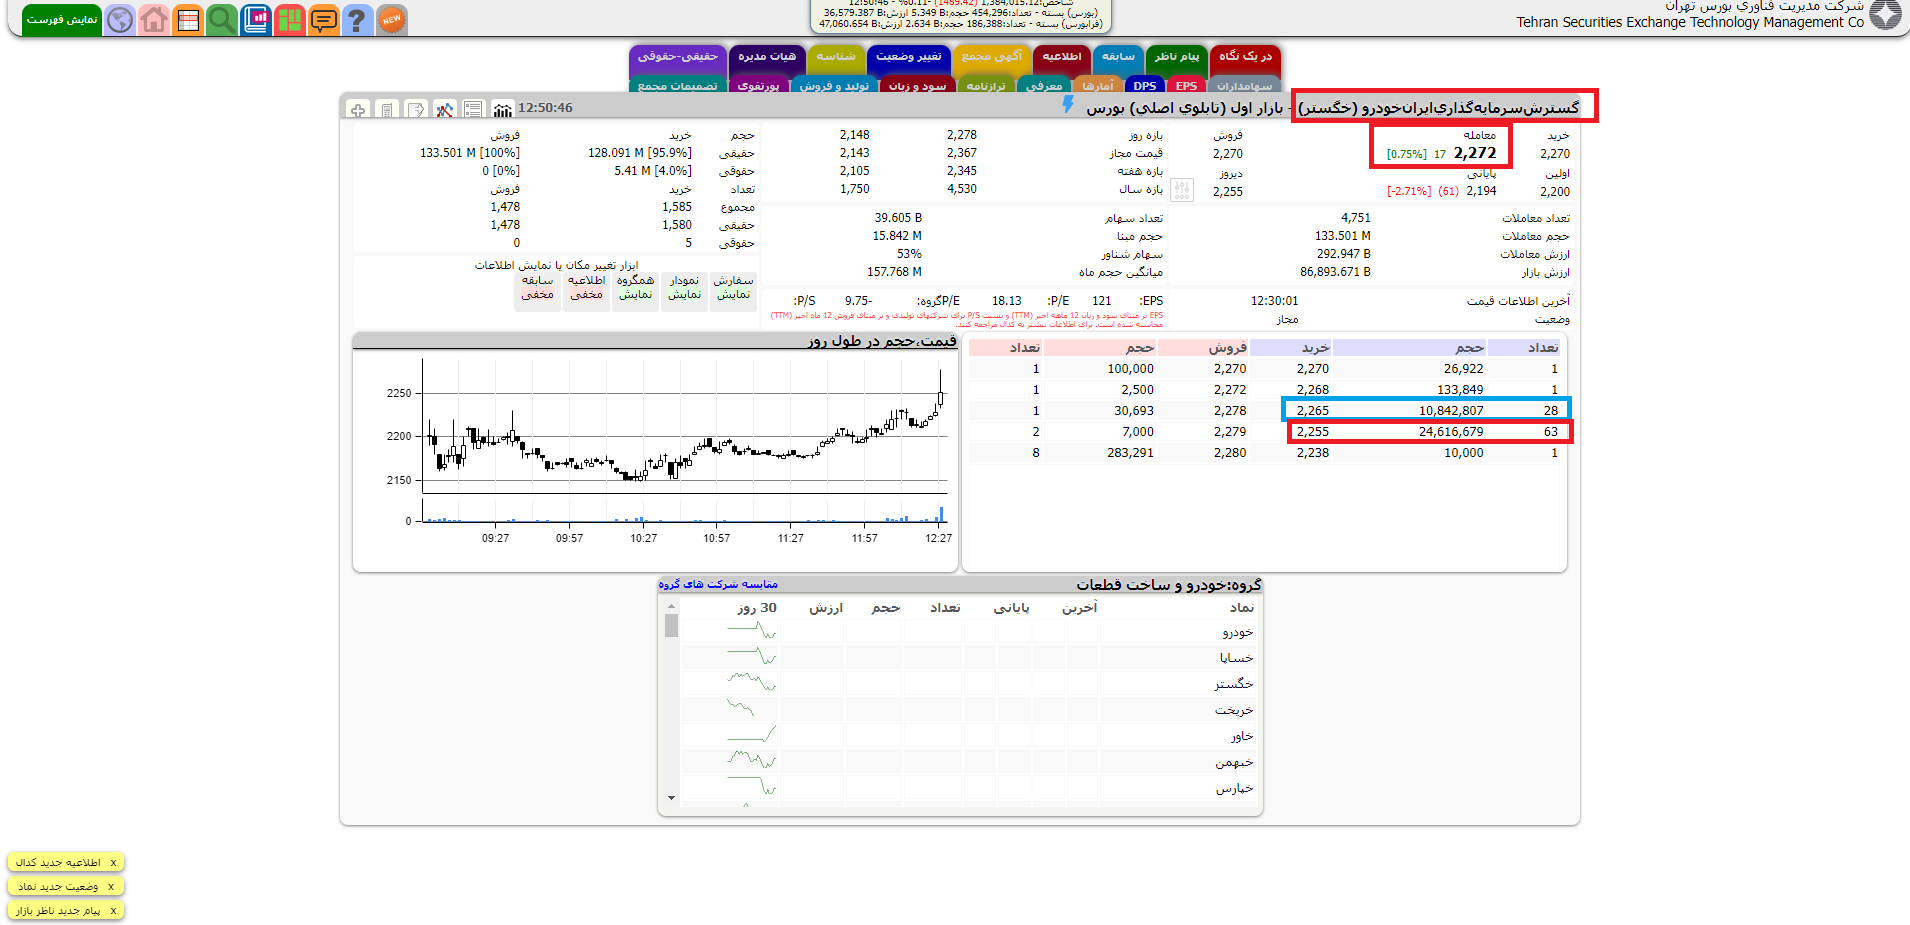Open the پورتفوی tab
Image resolution: width=1910 pixels, height=925 pixels.
(x=759, y=86)
